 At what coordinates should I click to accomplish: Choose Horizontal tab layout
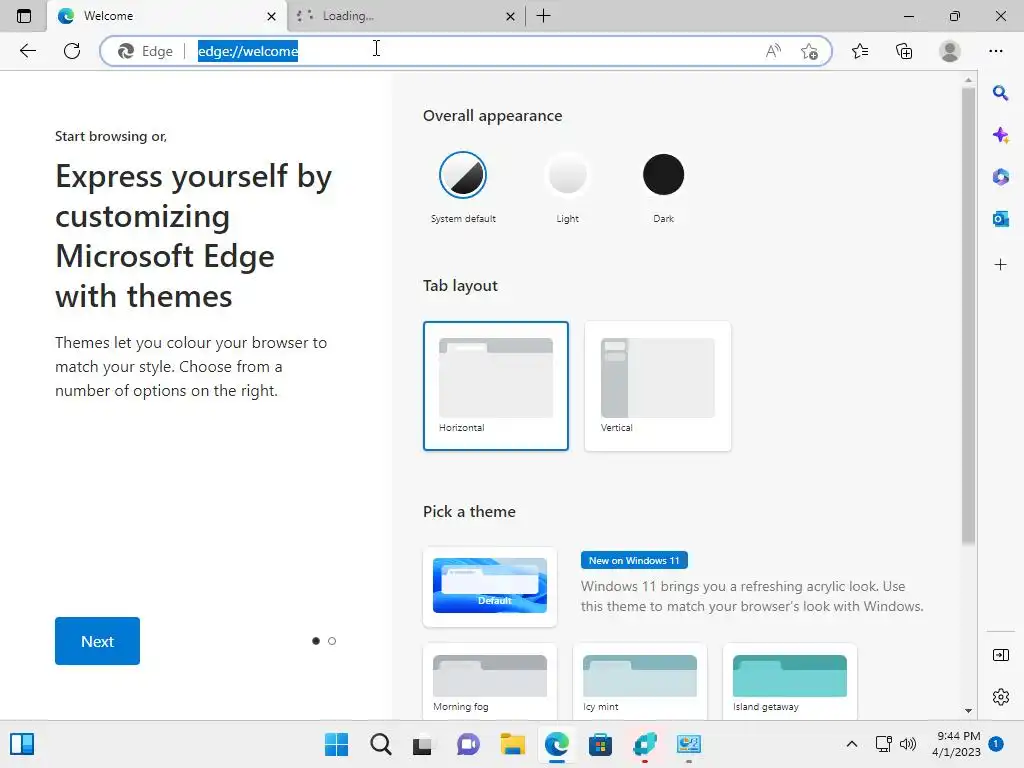tap(496, 386)
